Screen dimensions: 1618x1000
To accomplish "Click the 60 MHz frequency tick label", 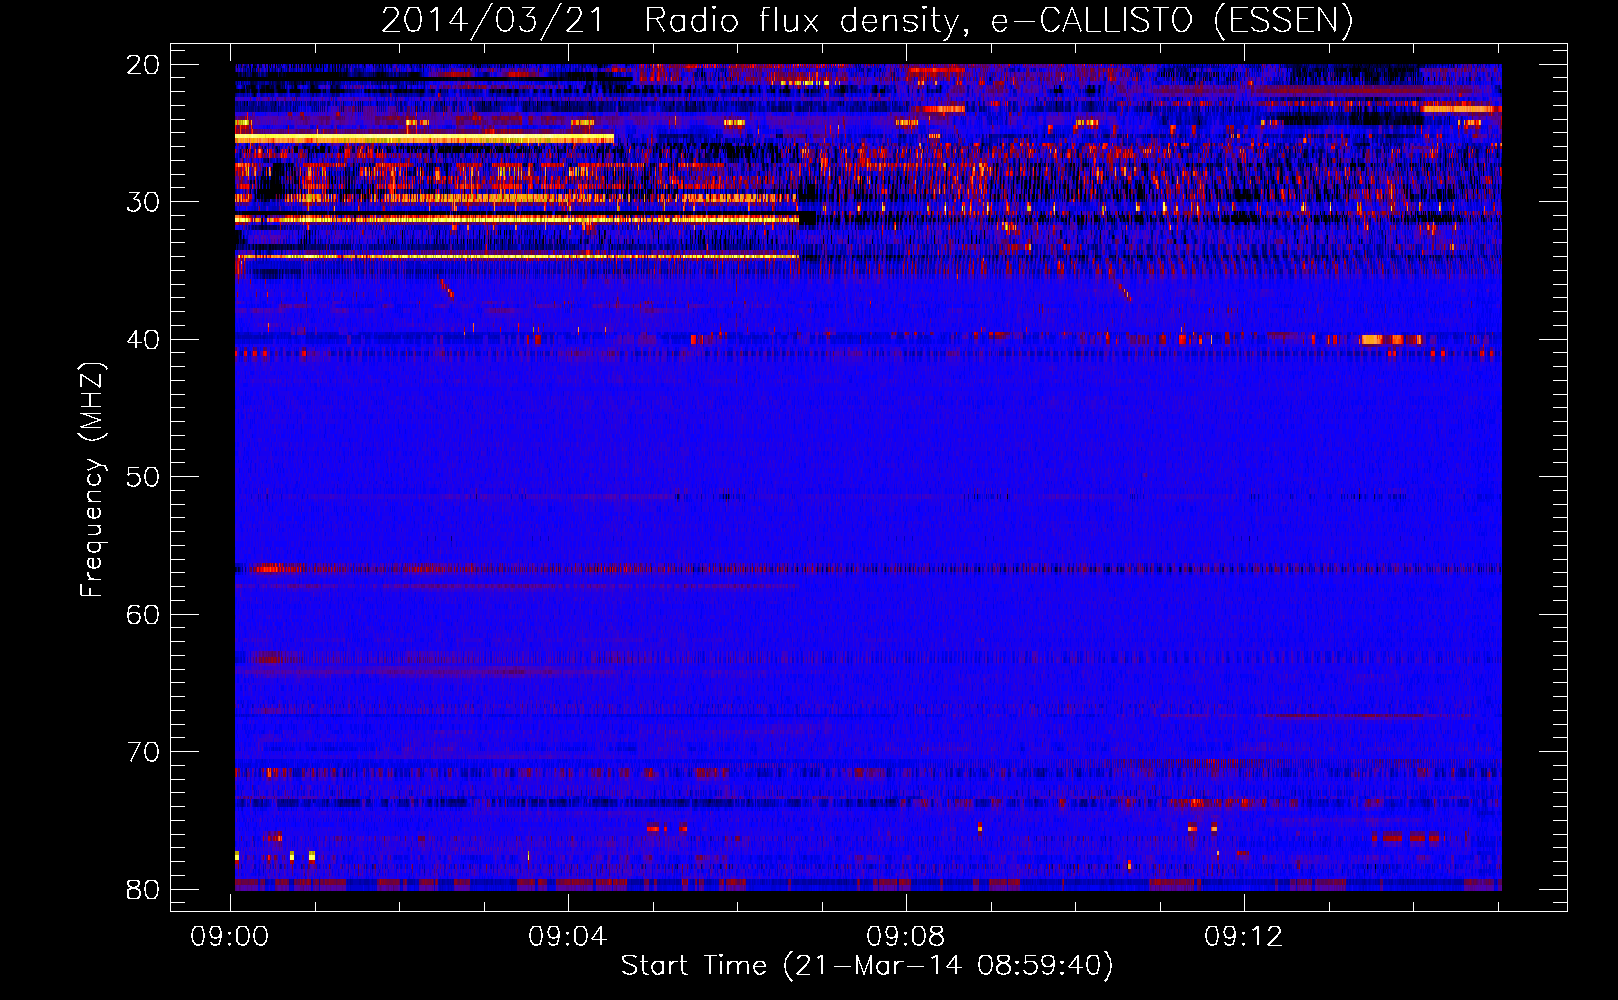I will click(143, 614).
